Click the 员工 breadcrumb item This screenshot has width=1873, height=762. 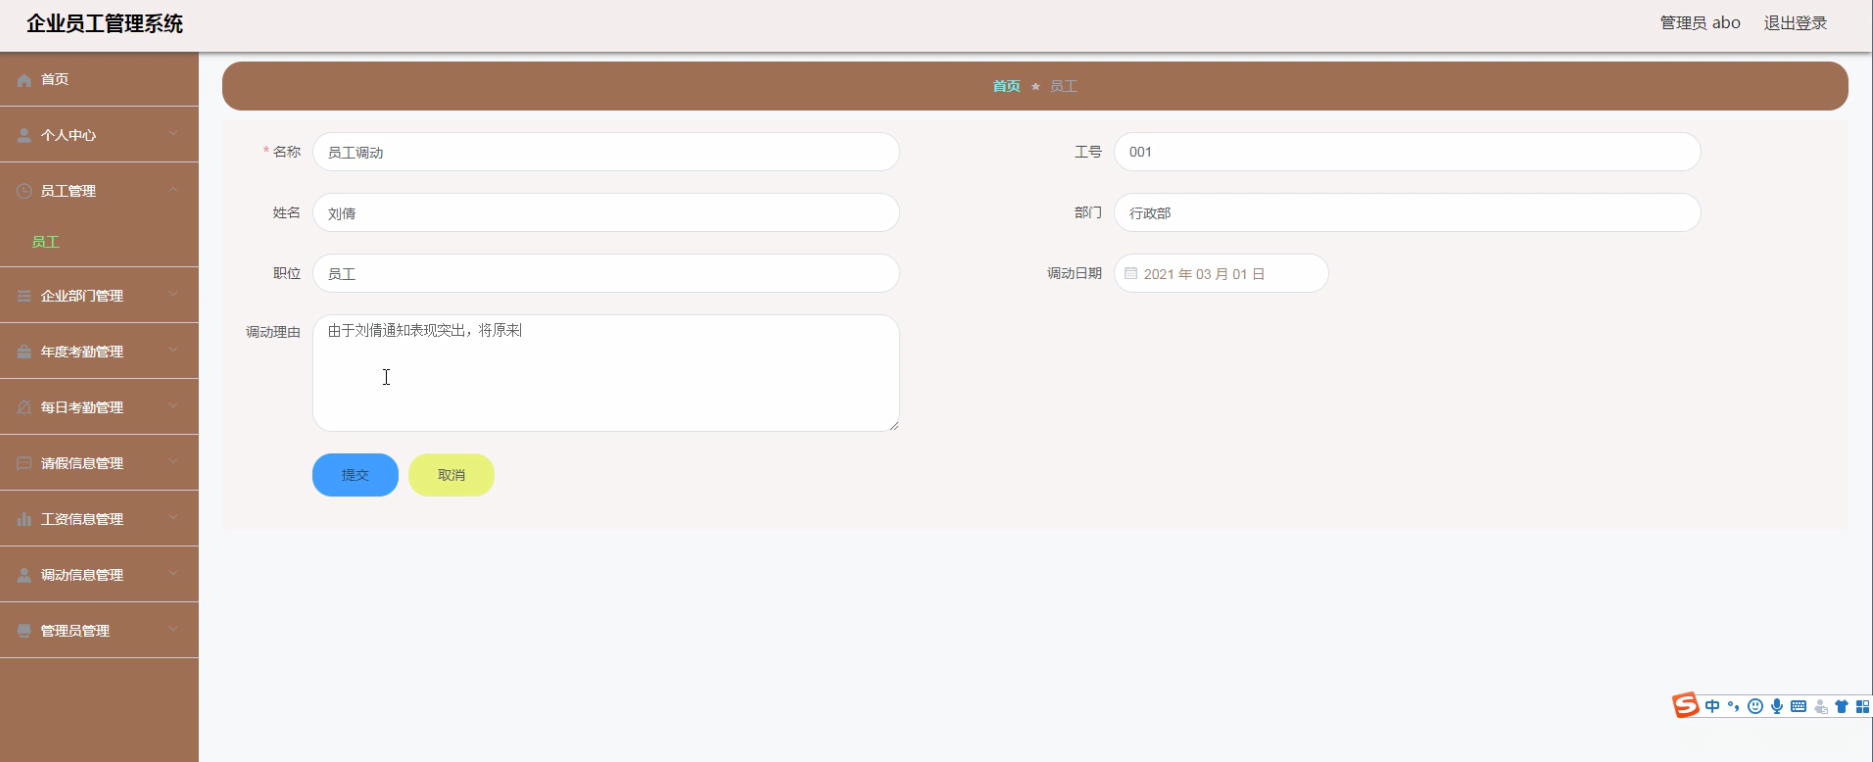[x=1063, y=87]
